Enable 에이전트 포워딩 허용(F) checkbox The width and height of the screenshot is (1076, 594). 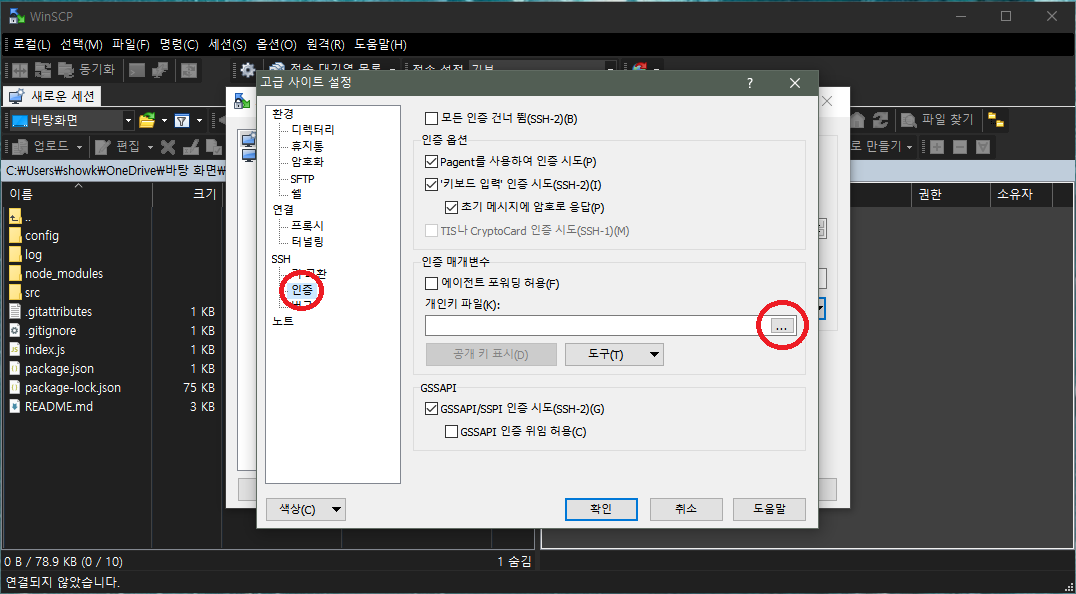coord(432,283)
